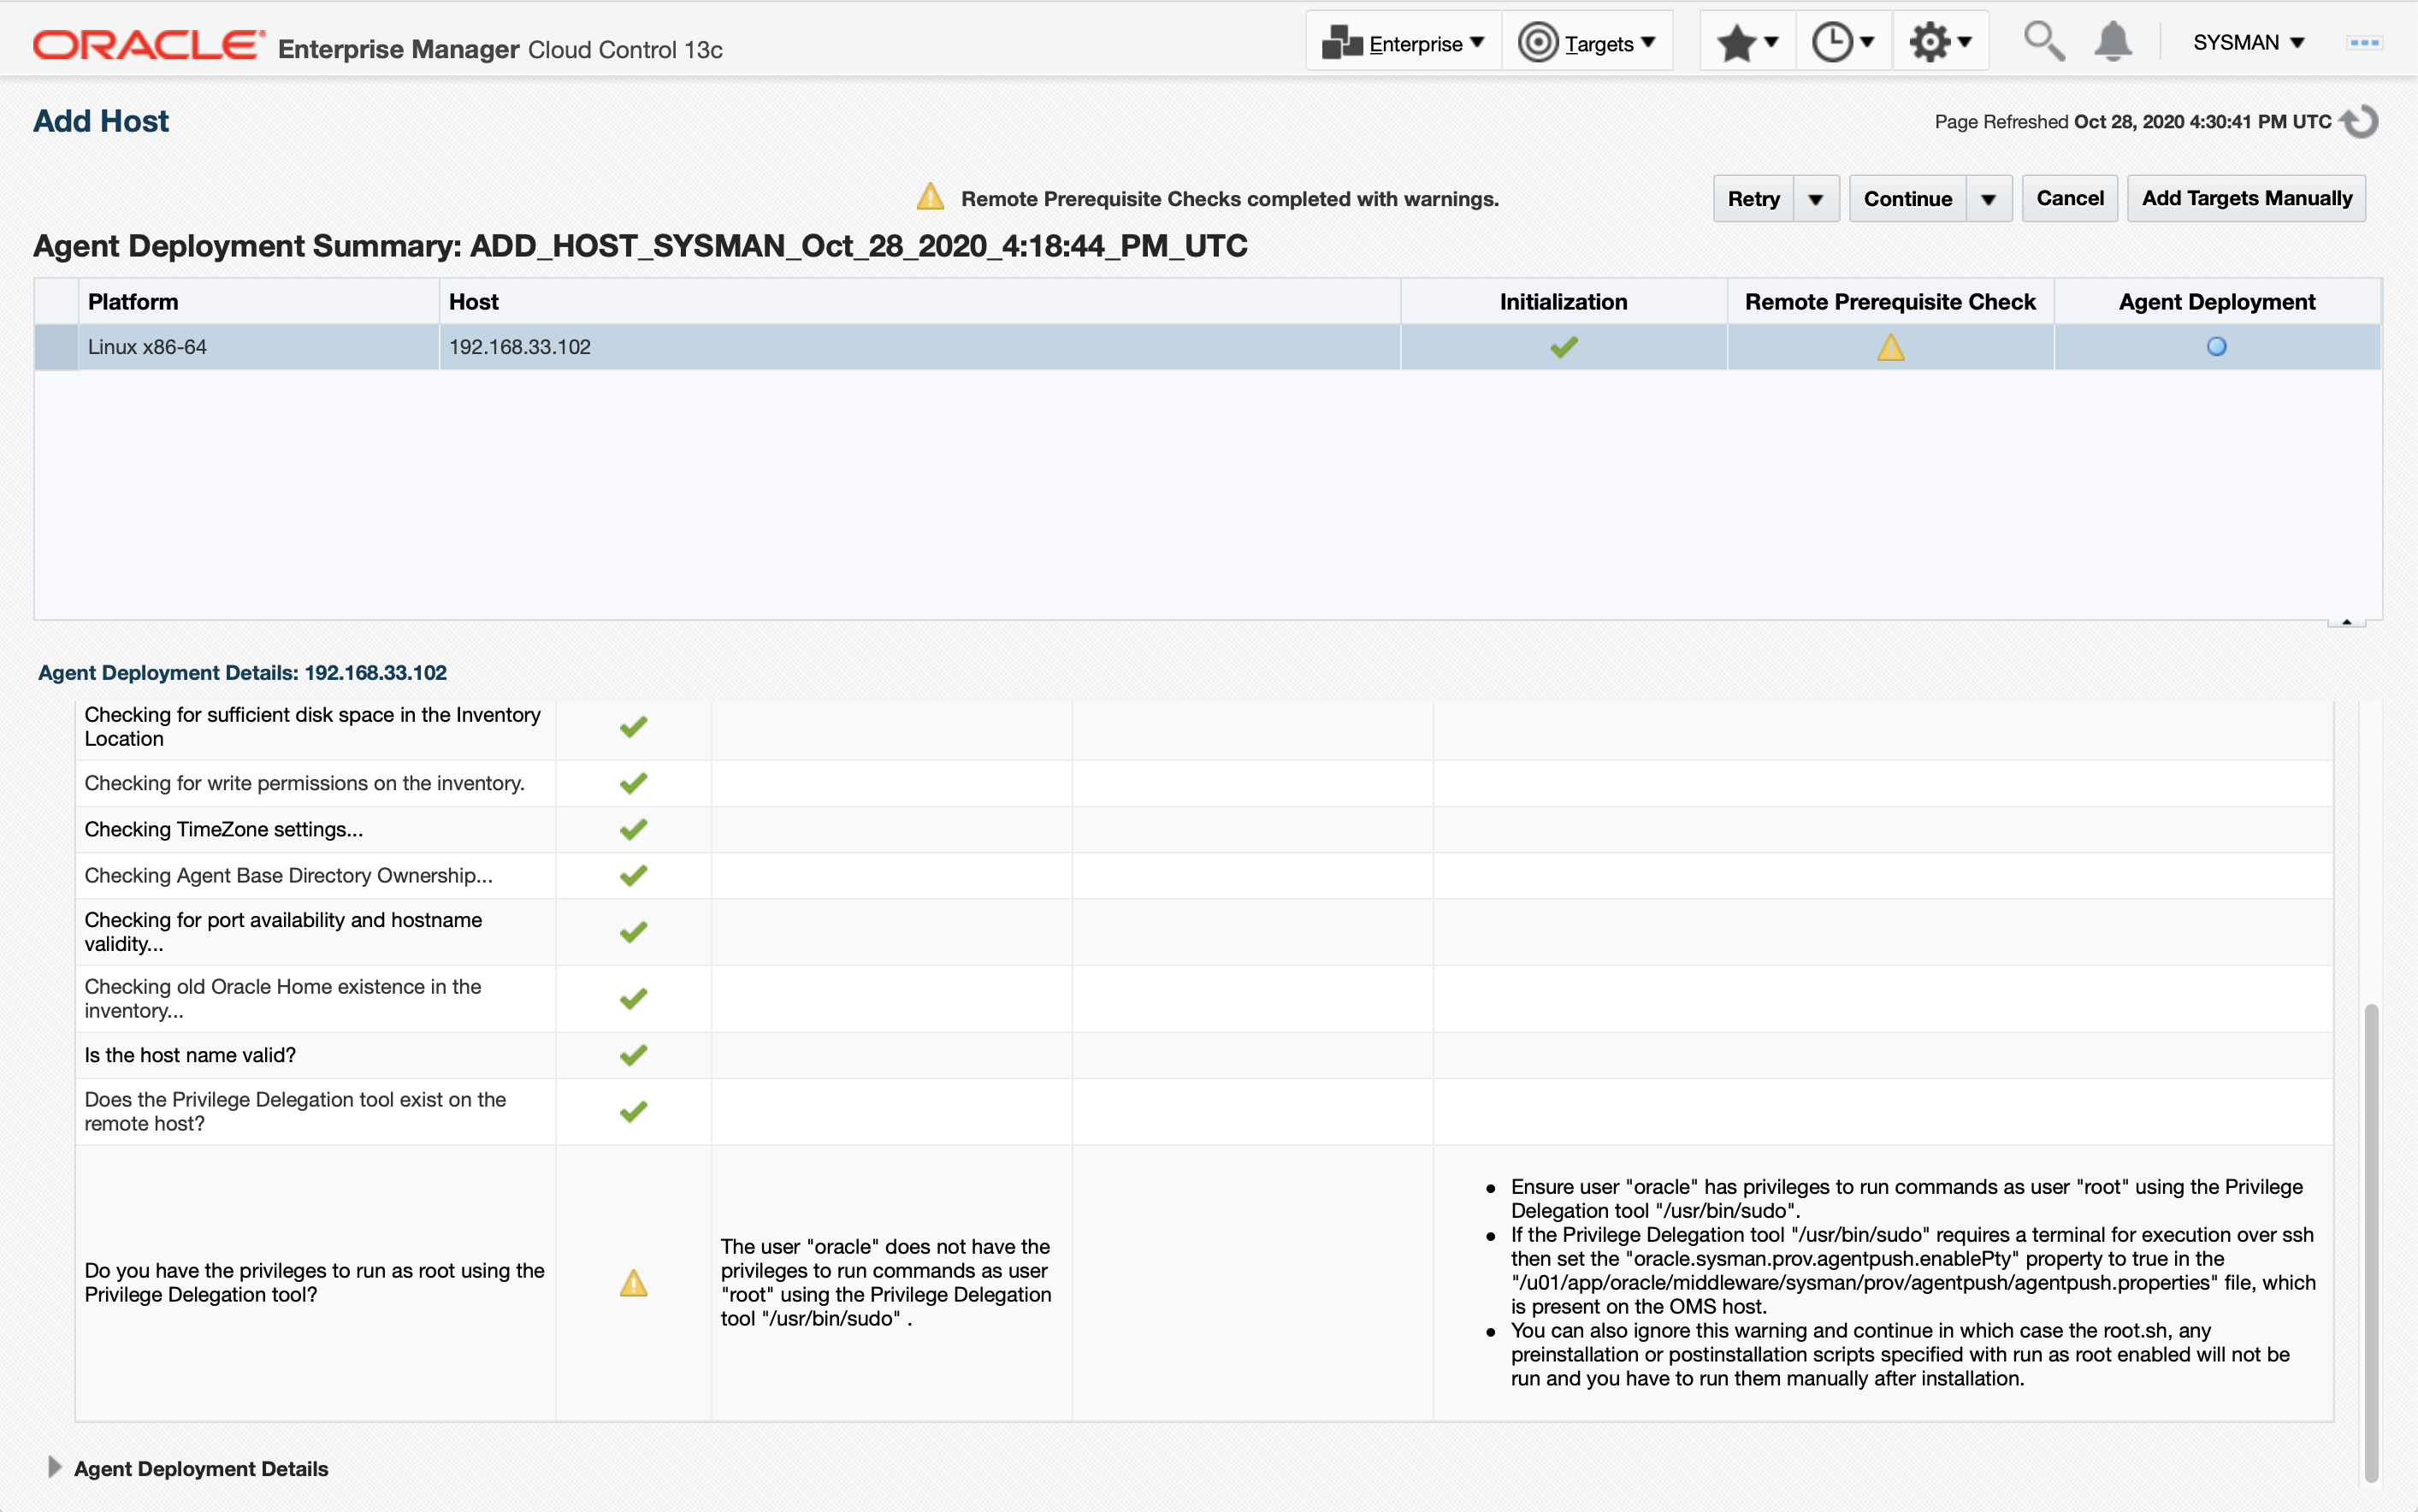Click 'Is the host name valid?' row text

tap(190, 1055)
